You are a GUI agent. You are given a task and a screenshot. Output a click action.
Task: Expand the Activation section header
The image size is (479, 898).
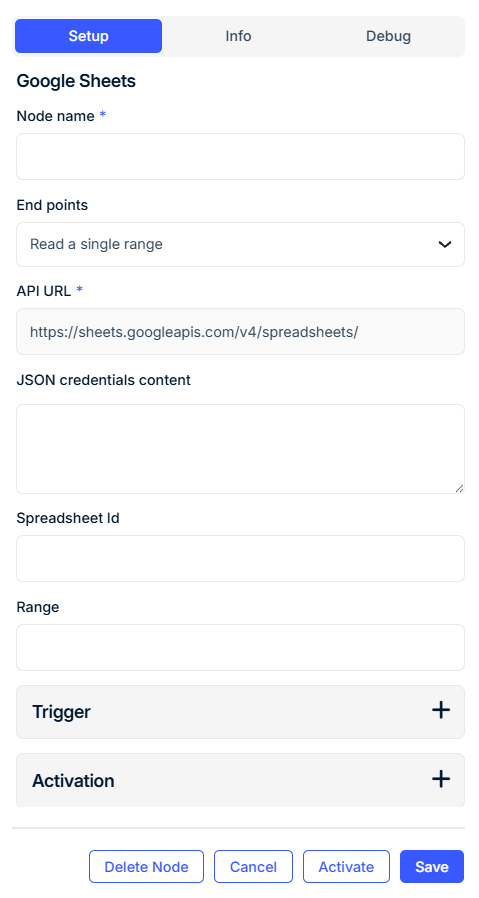[x=240, y=780]
